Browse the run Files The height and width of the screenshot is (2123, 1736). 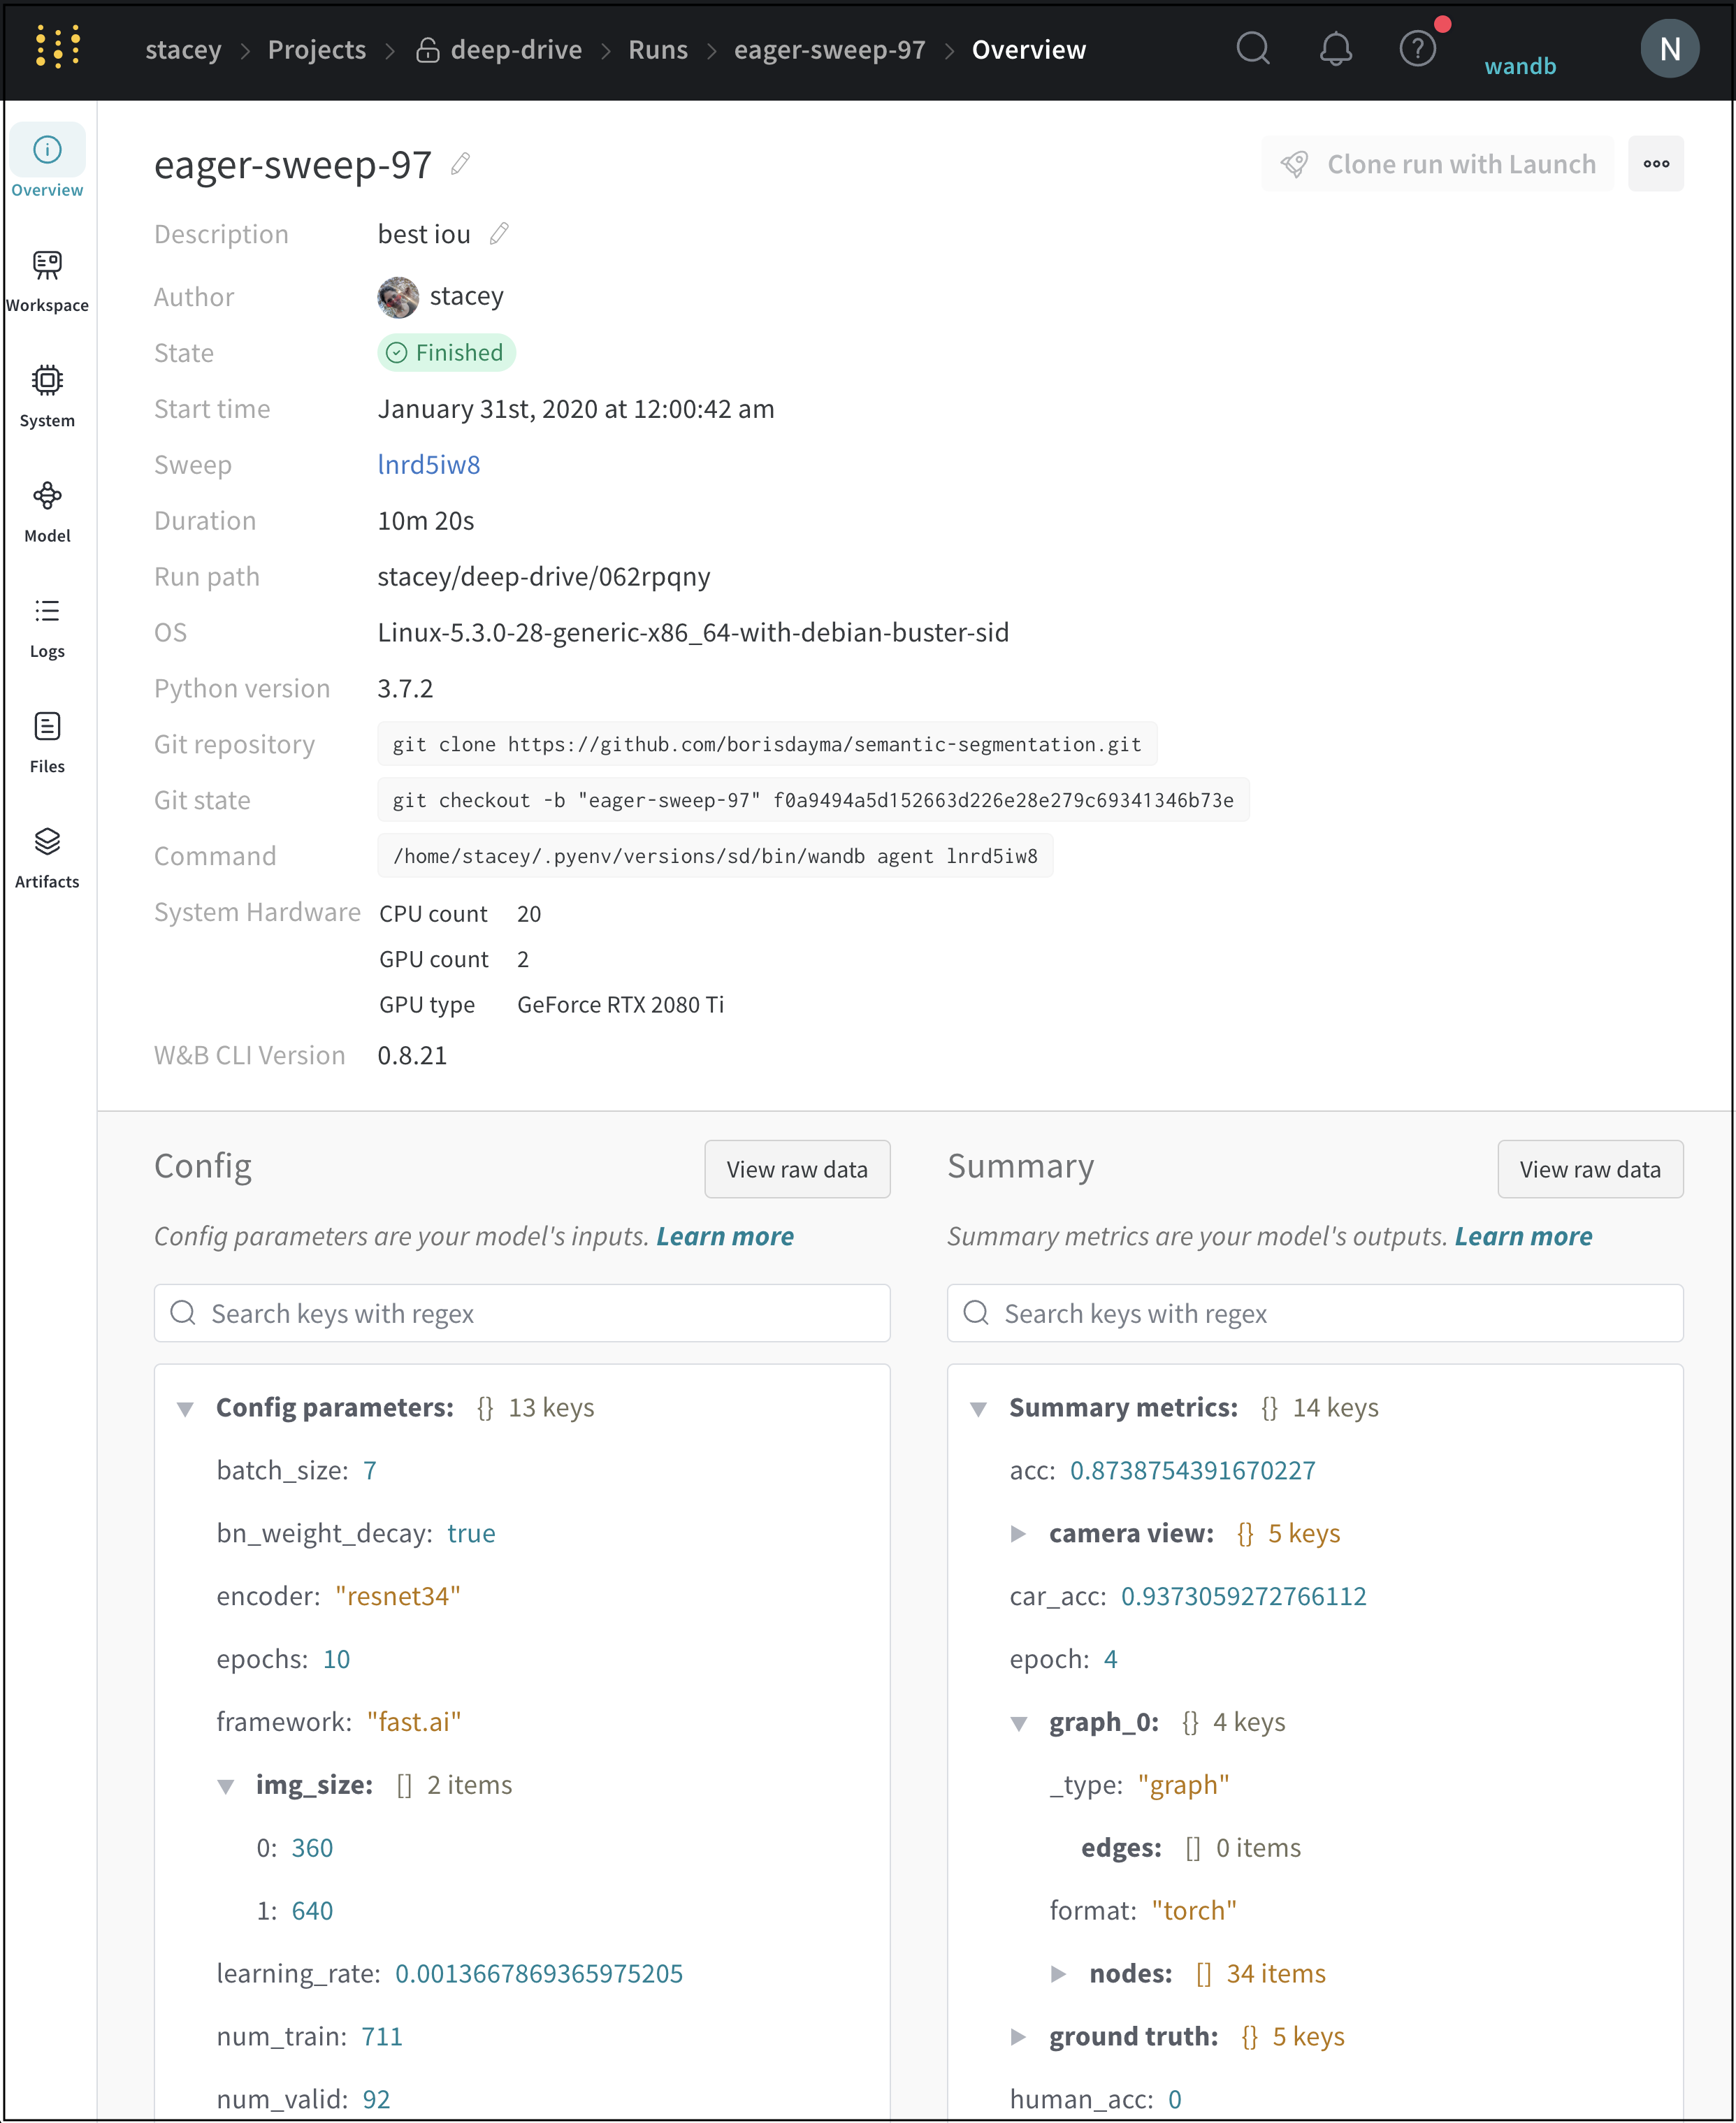tap(47, 740)
